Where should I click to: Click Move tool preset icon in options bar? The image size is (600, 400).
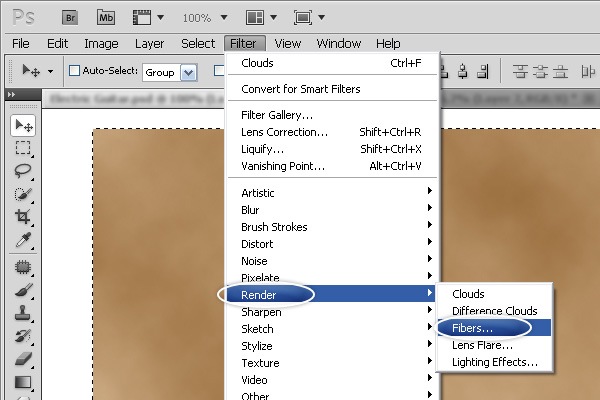coord(31,71)
